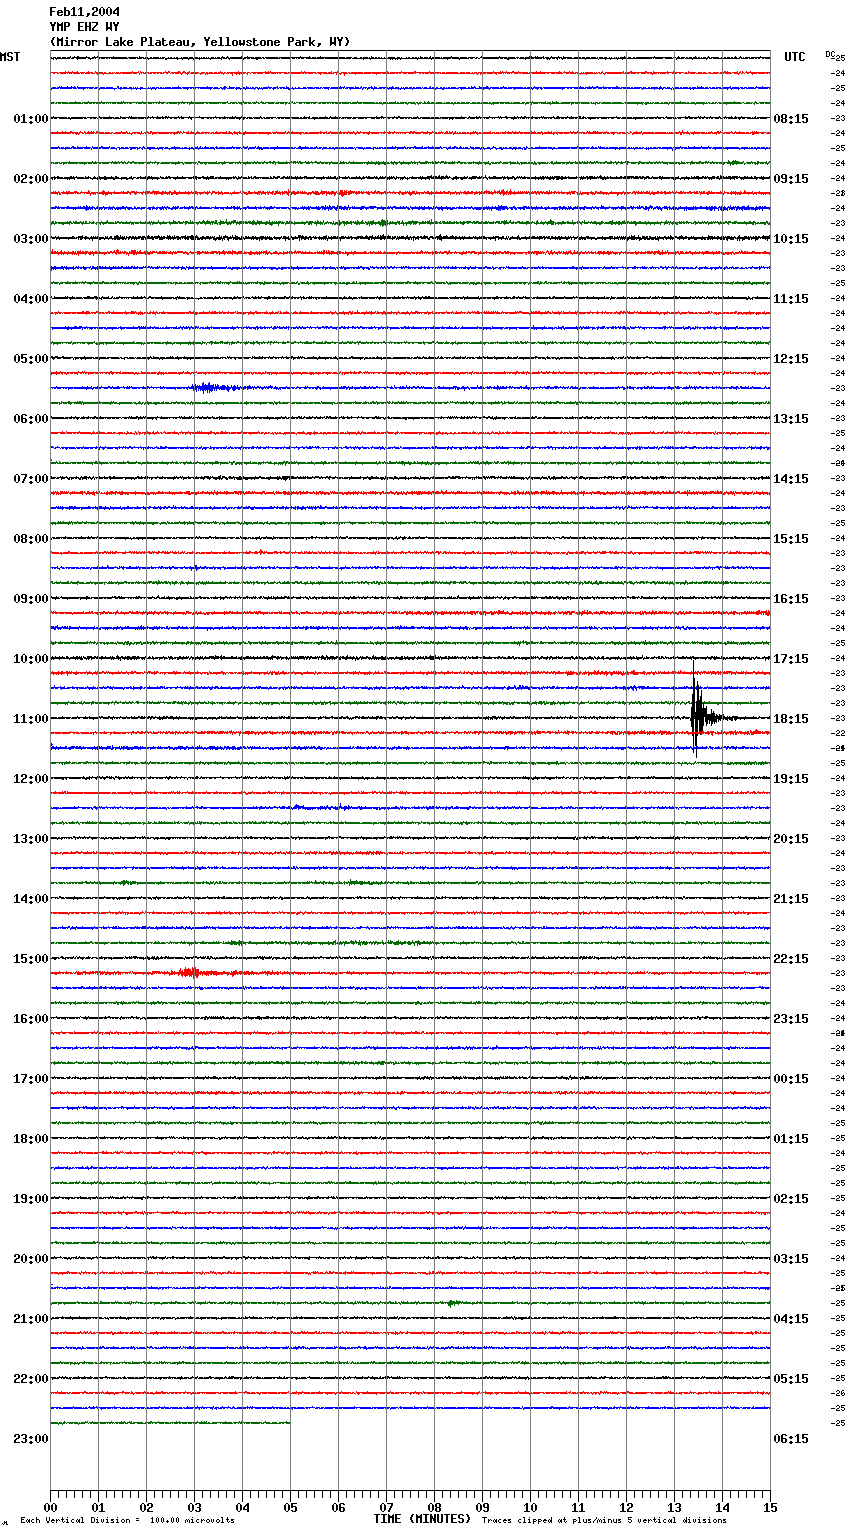Click the '01:00' MST time label
The height and width of the screenshot is (1534, 850).
click(31, 119)
